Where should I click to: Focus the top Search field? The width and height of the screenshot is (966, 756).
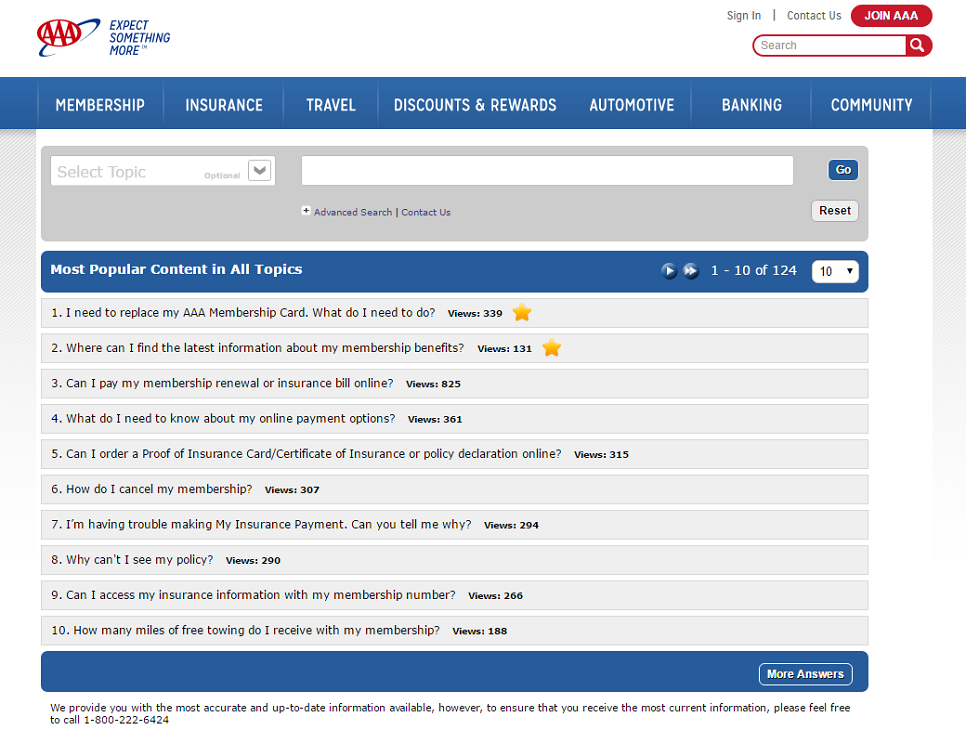tap(829, 46)
